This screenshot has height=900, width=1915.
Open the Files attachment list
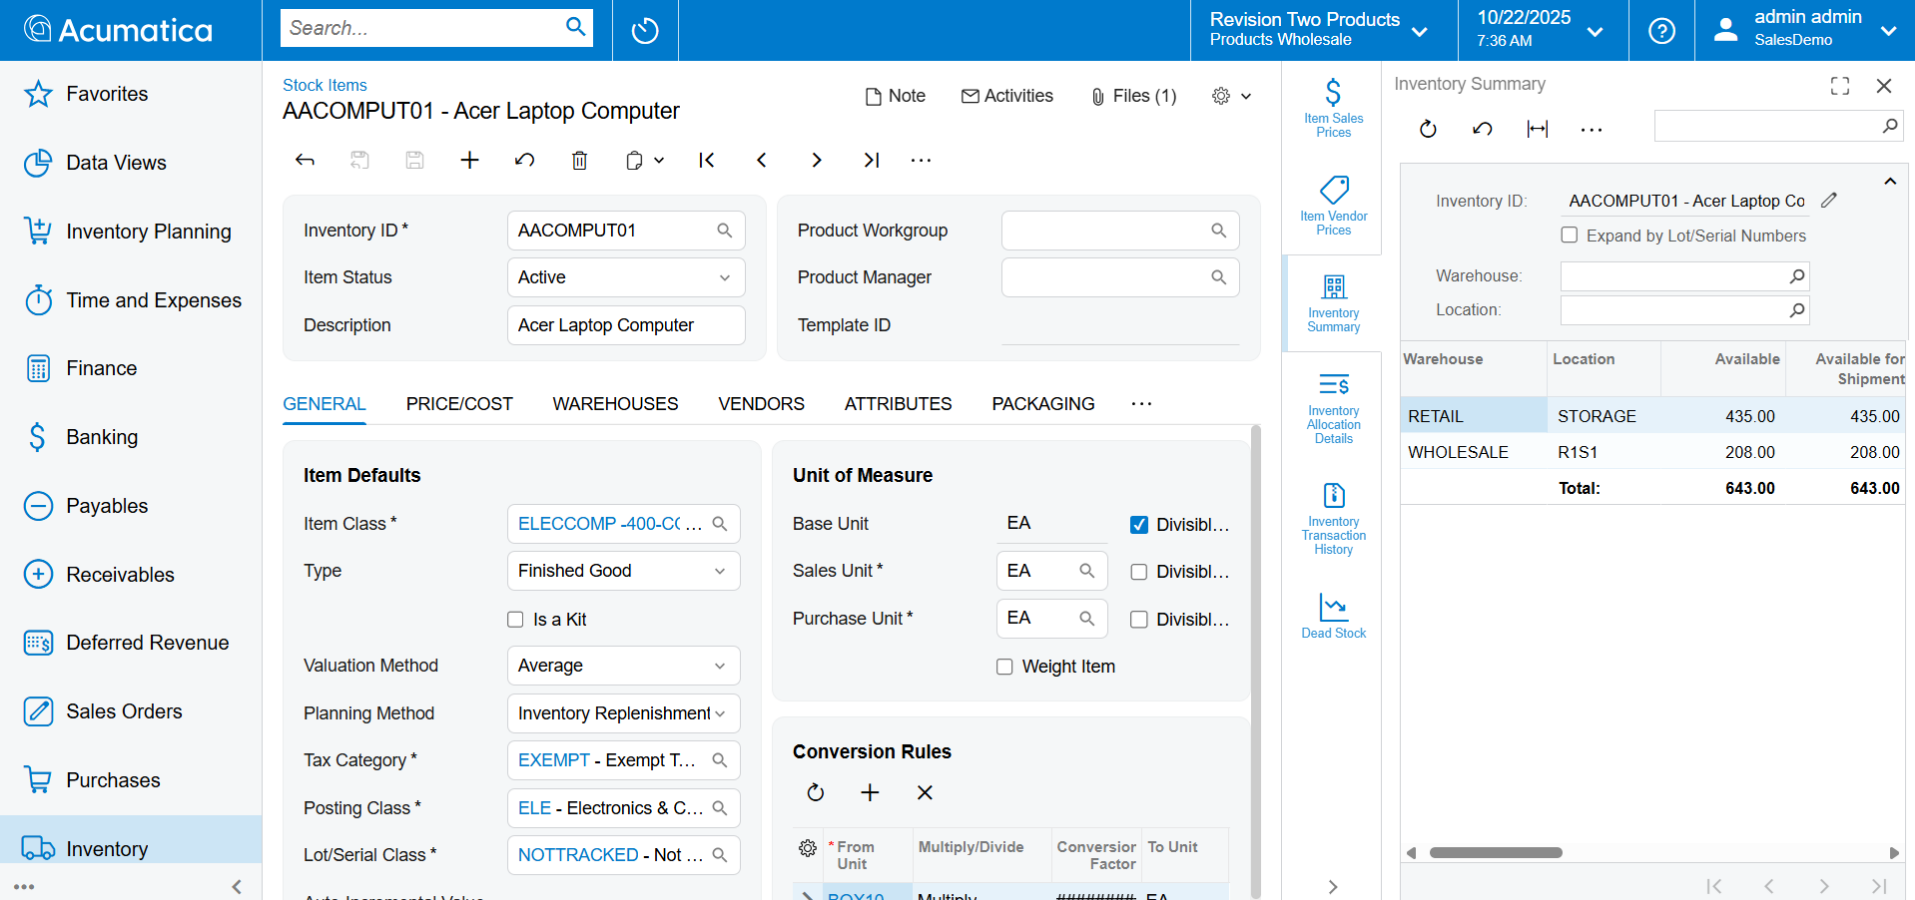coord(1133,95)
